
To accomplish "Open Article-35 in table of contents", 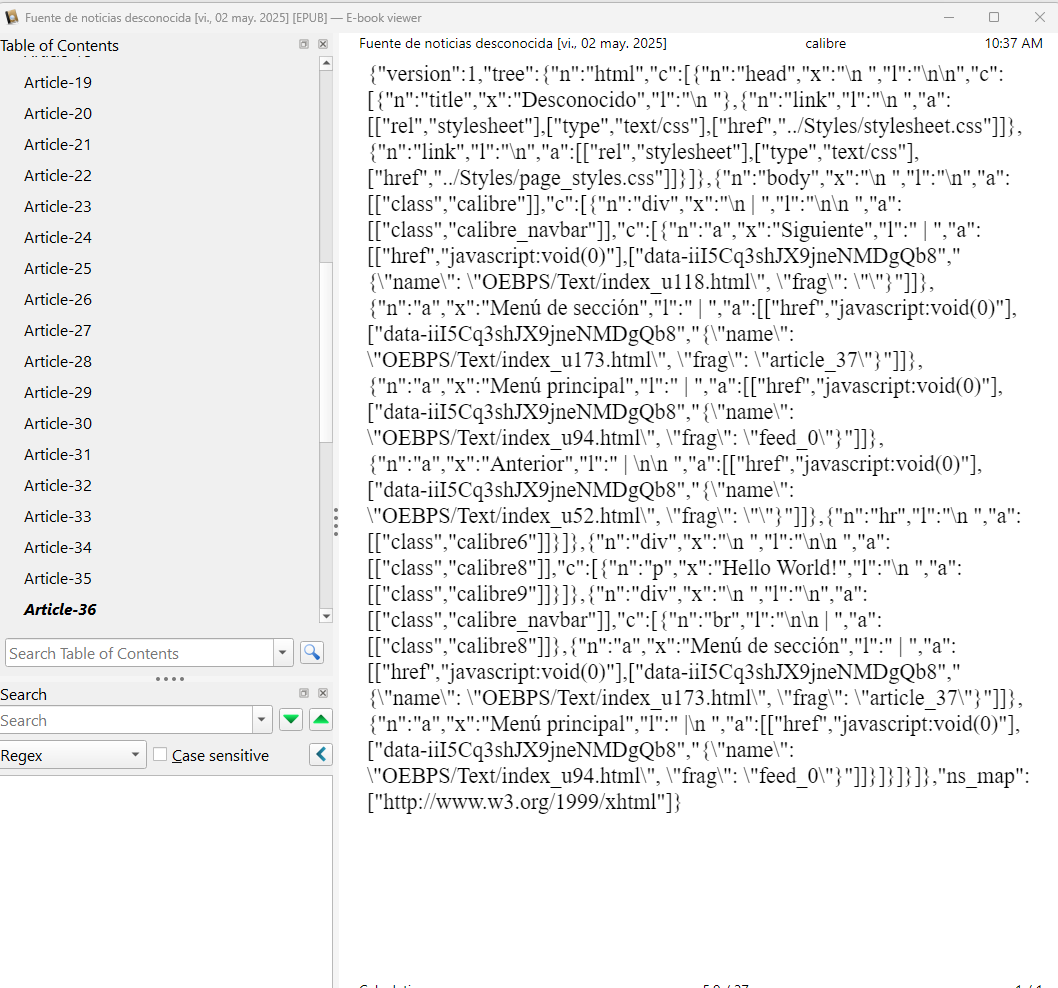I will 58,579.
